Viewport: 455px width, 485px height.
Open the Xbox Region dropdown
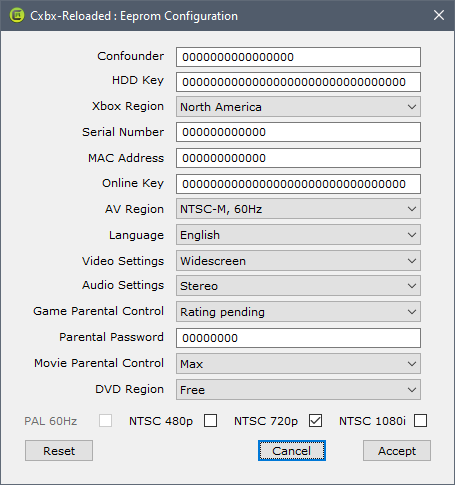[298, 107]
